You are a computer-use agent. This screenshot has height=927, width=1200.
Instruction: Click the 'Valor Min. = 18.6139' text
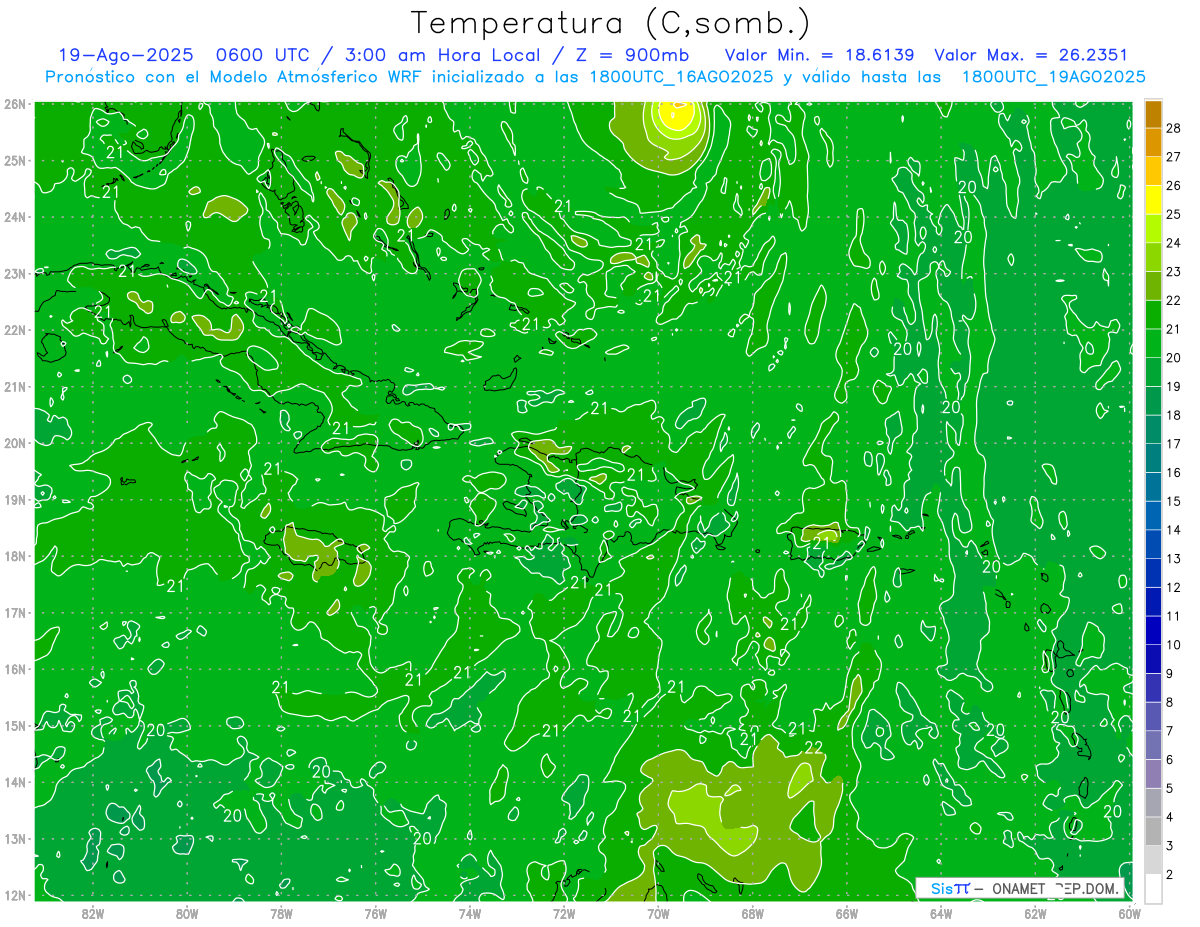point(820,56)
